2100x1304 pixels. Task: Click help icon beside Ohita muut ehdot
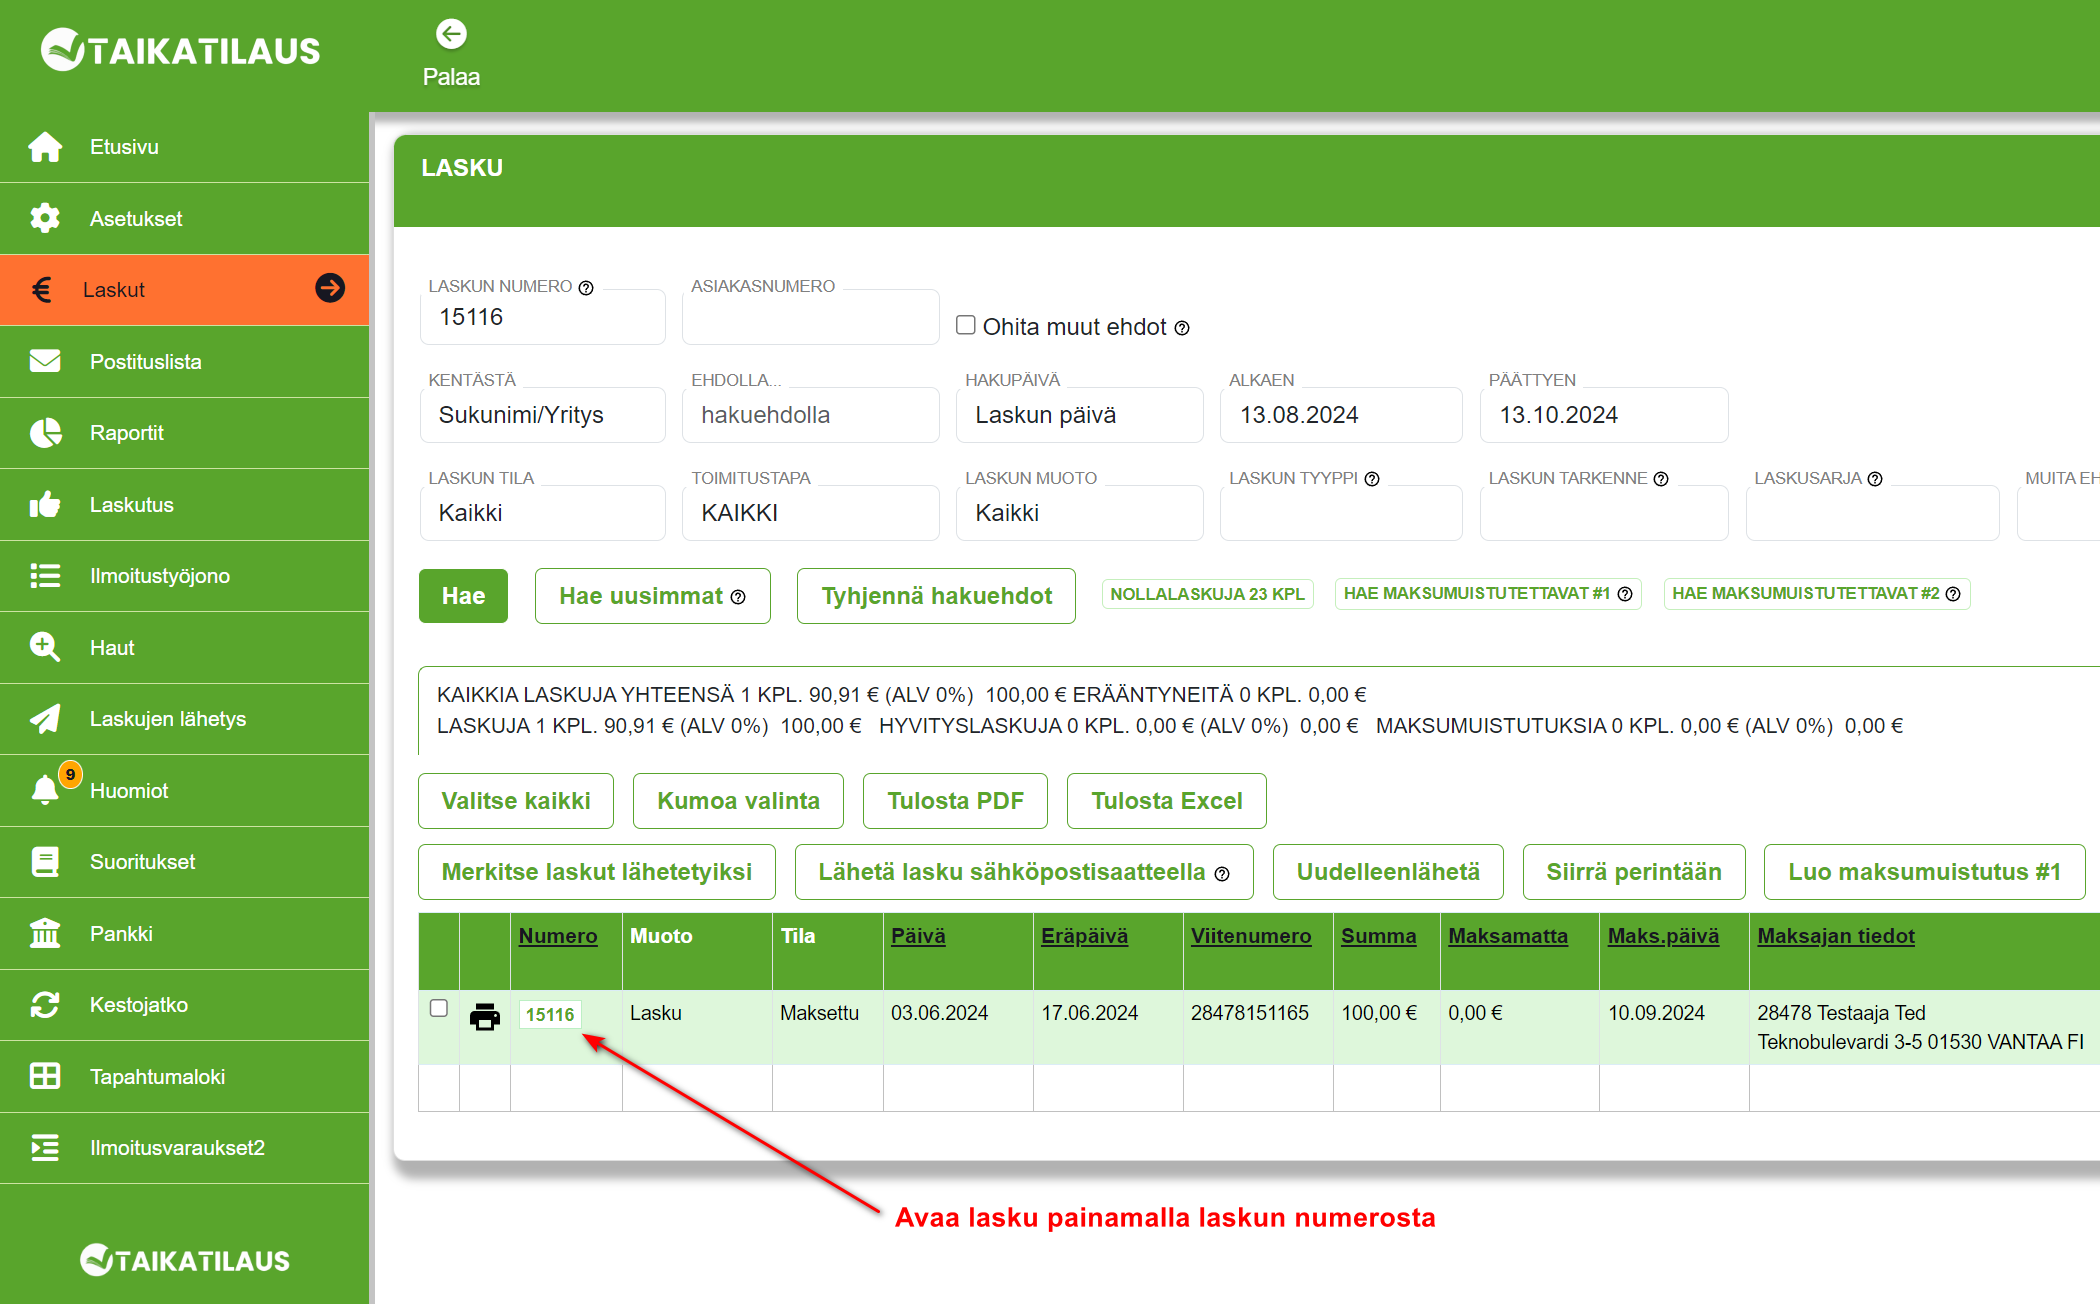tap(1182, 328)
